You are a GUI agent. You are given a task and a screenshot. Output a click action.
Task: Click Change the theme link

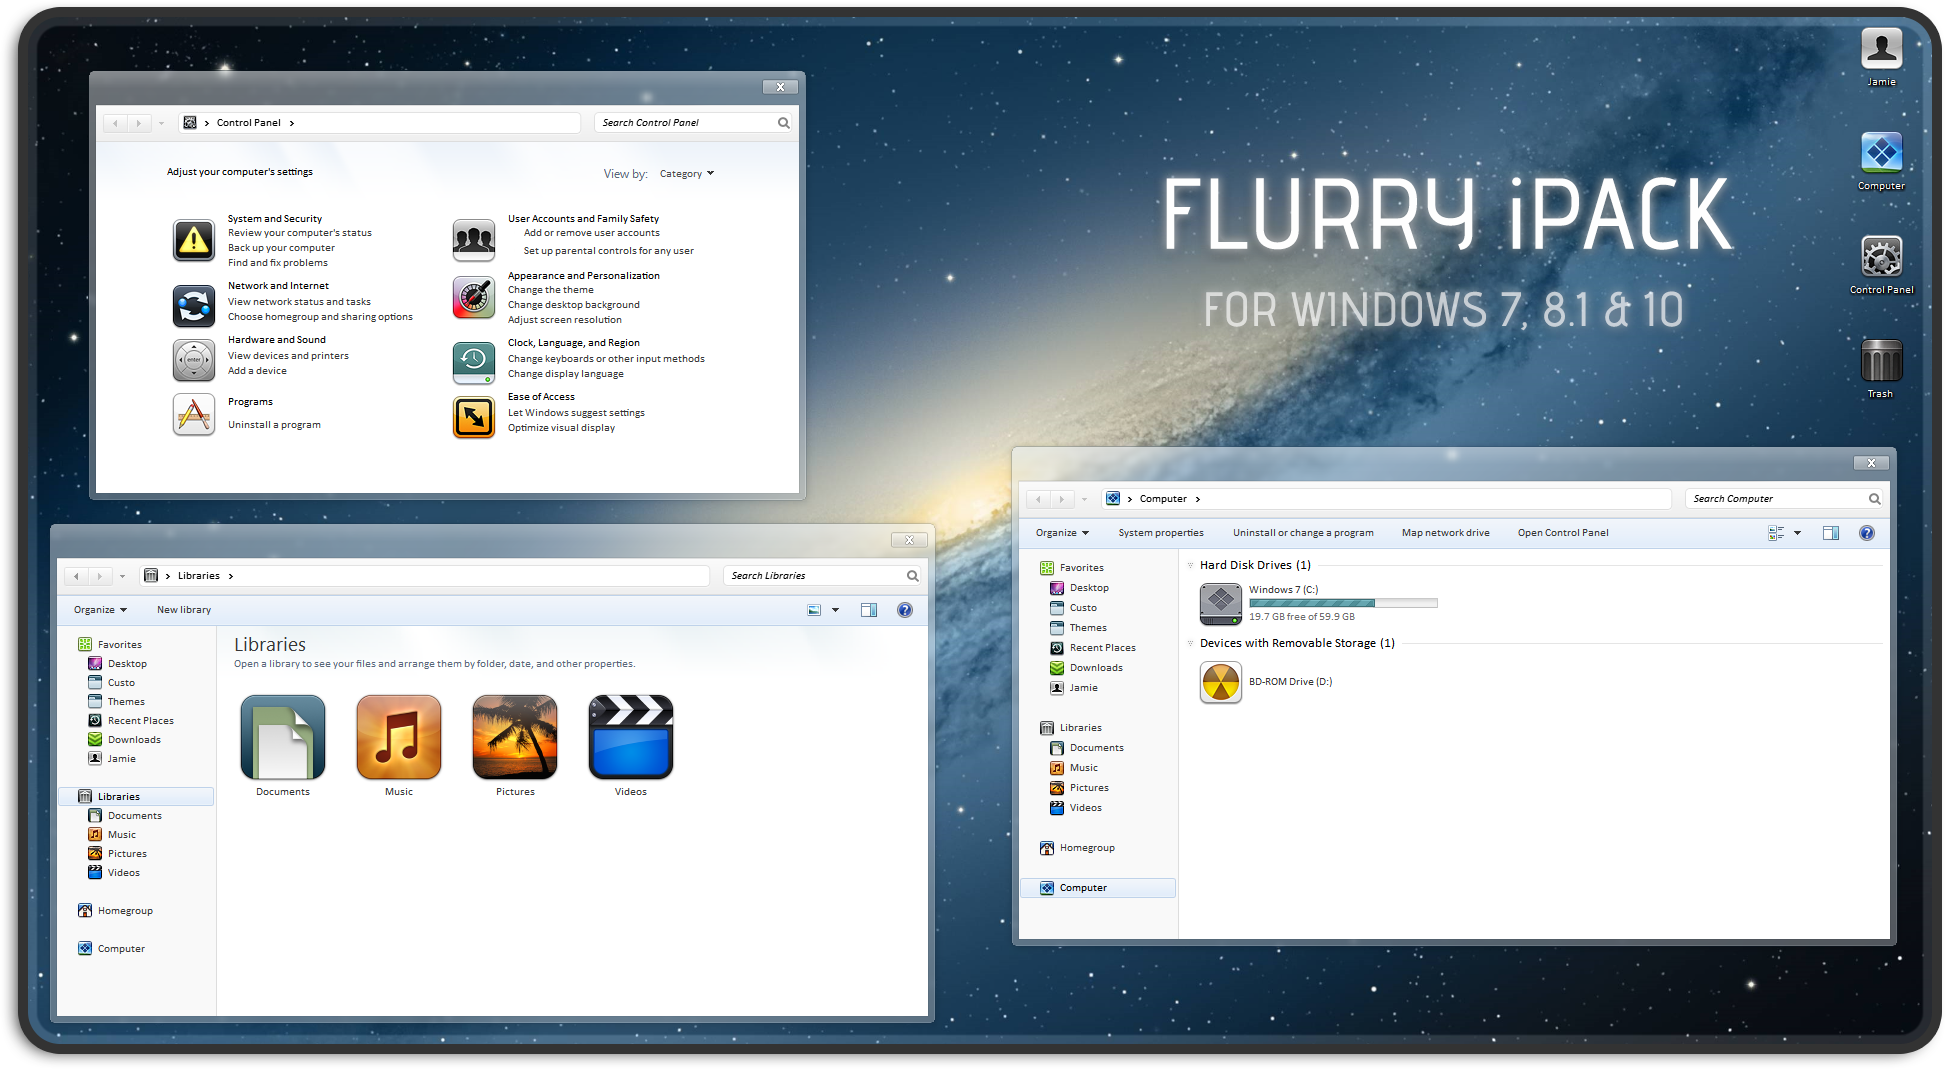(x=551, y=290)
